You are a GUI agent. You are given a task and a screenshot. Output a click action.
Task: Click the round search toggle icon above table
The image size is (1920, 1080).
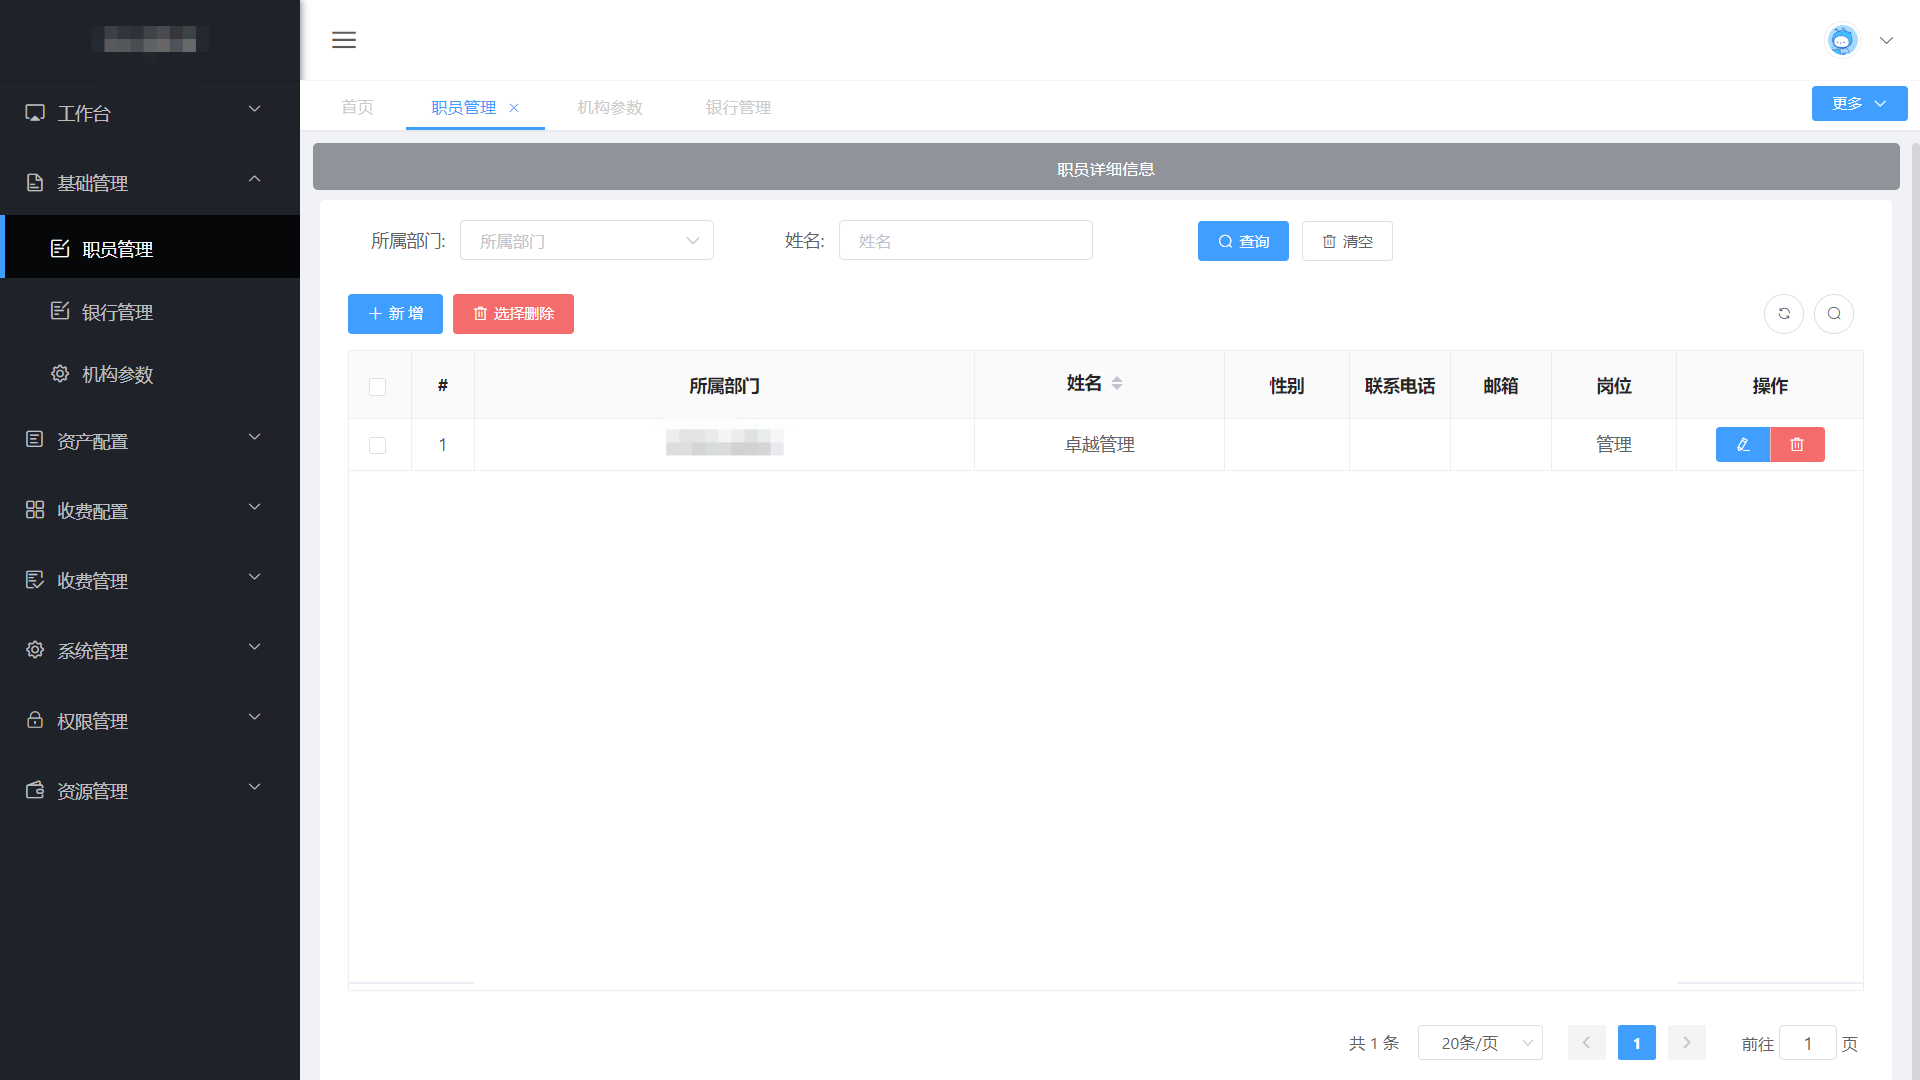click(x=1834, y=314)
